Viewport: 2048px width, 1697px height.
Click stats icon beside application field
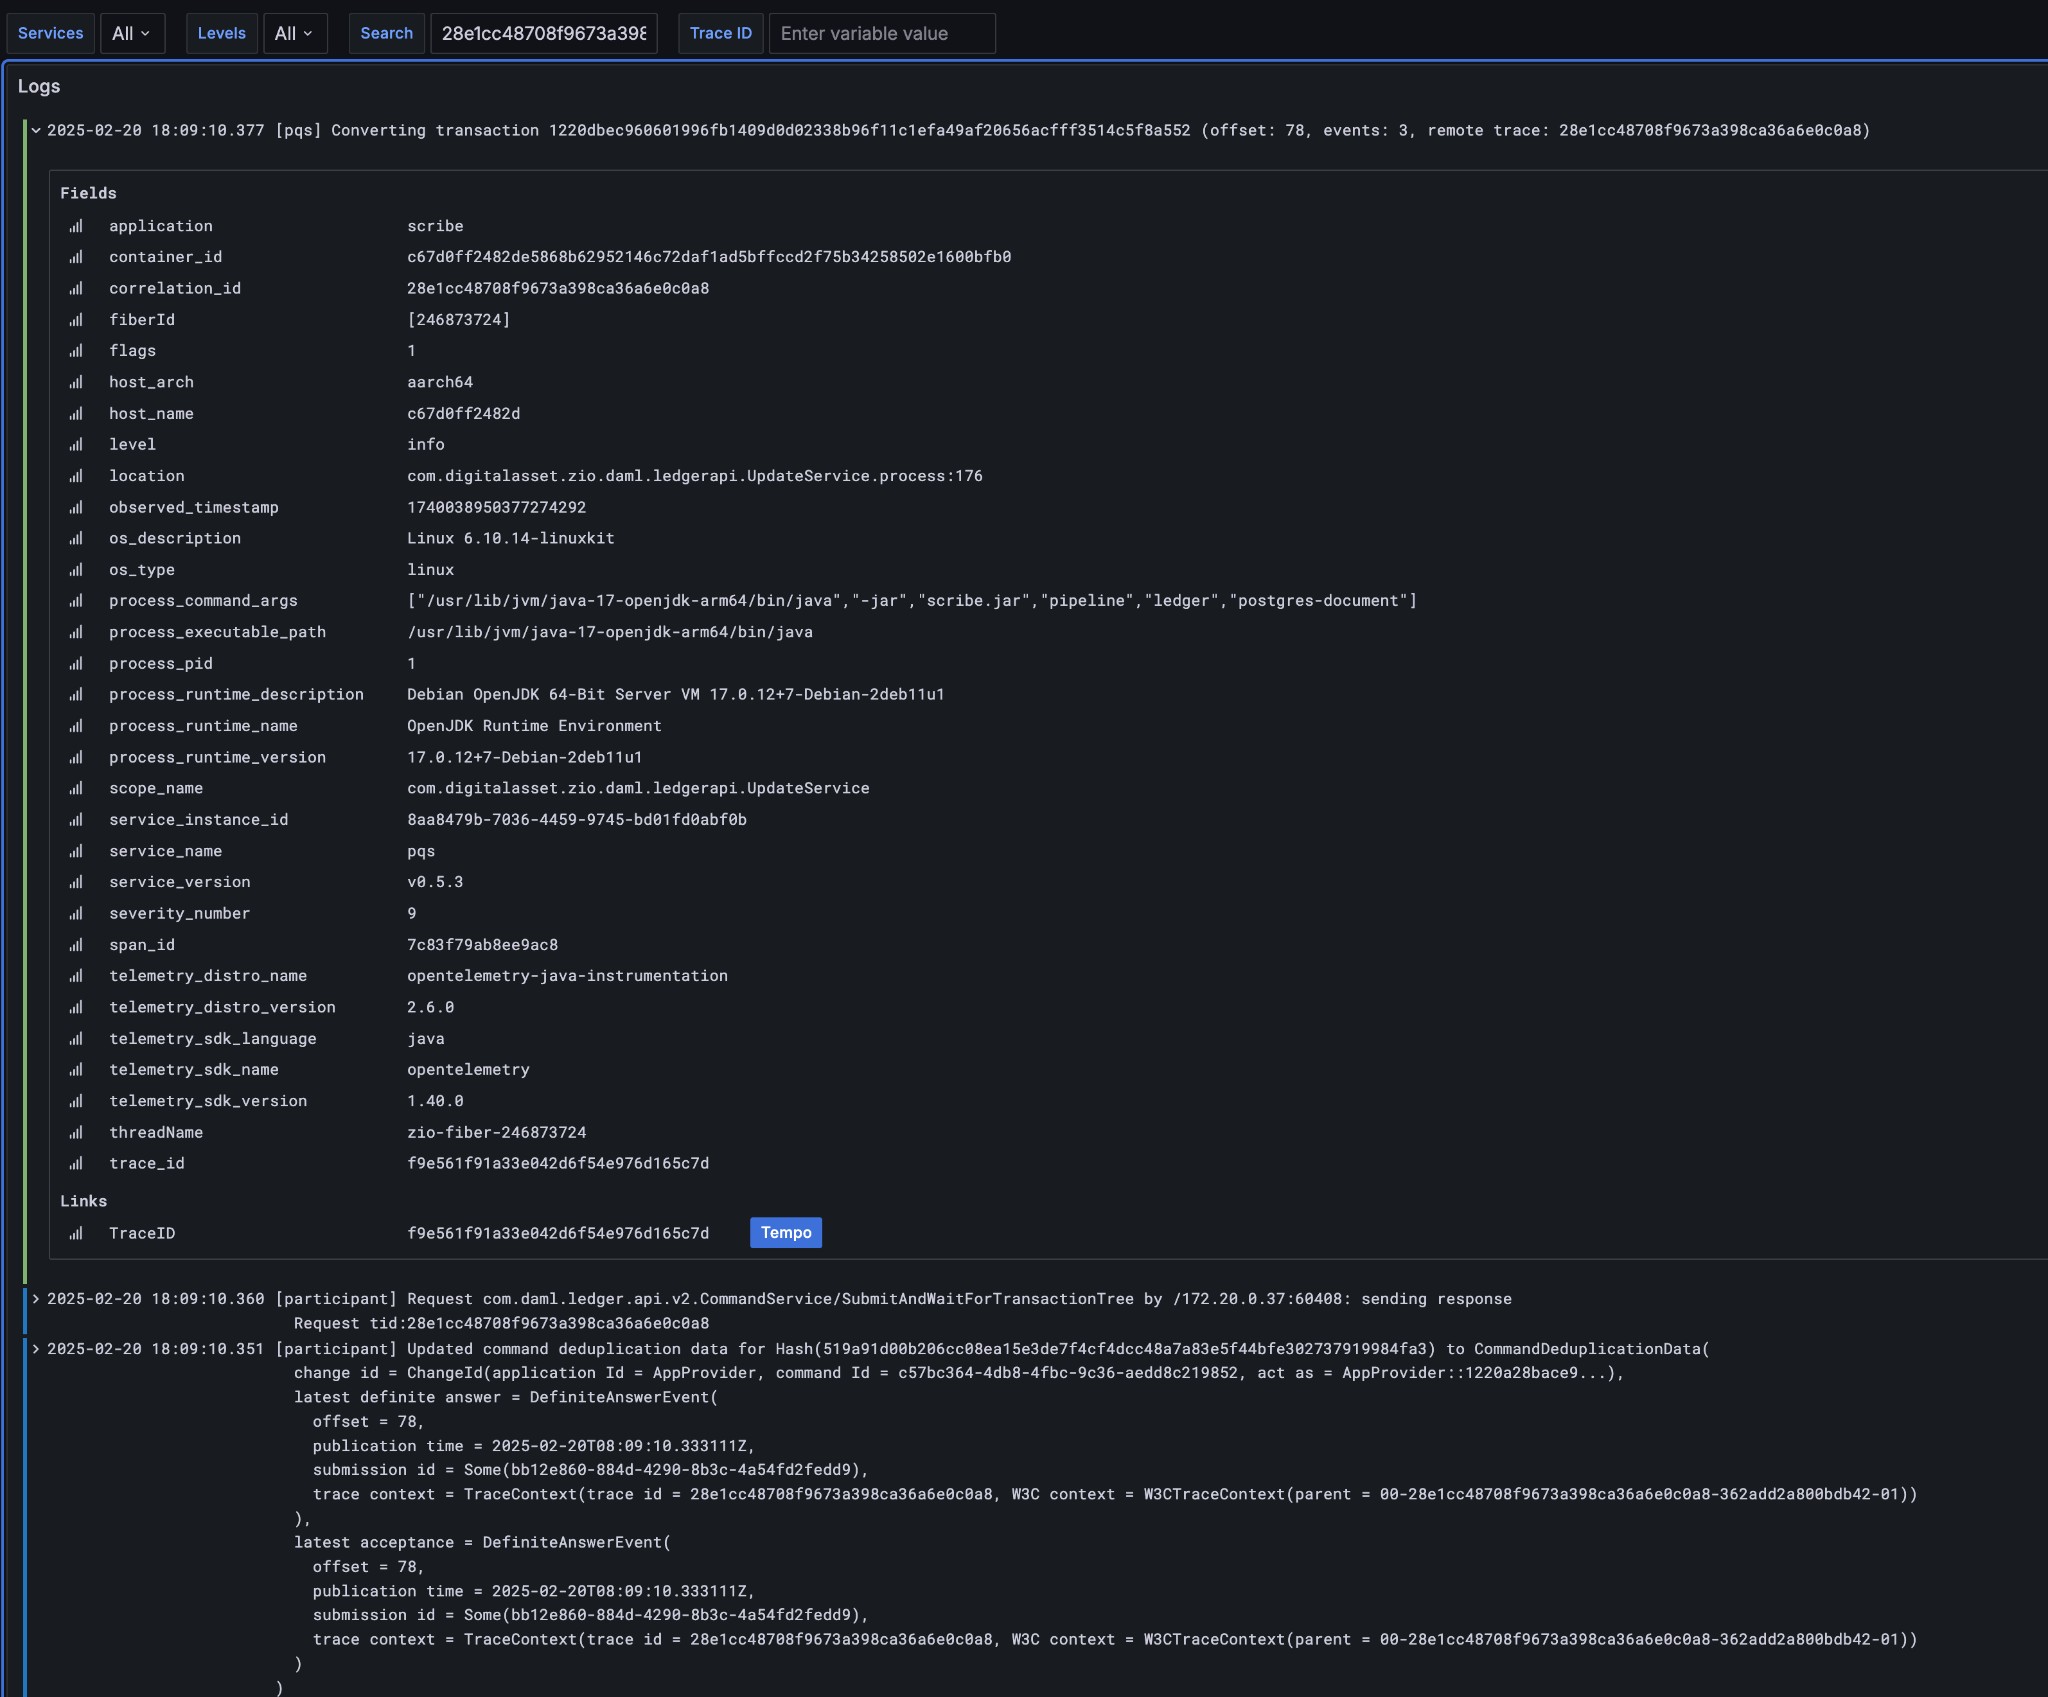pyautogui.click(x=76, y=226)
